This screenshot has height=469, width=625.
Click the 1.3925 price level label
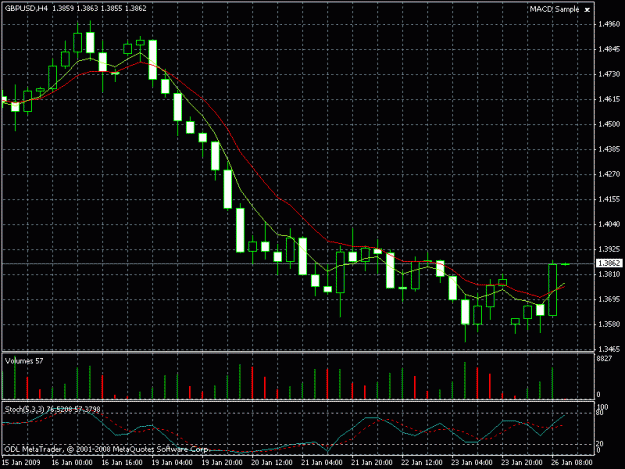(609, 249)
